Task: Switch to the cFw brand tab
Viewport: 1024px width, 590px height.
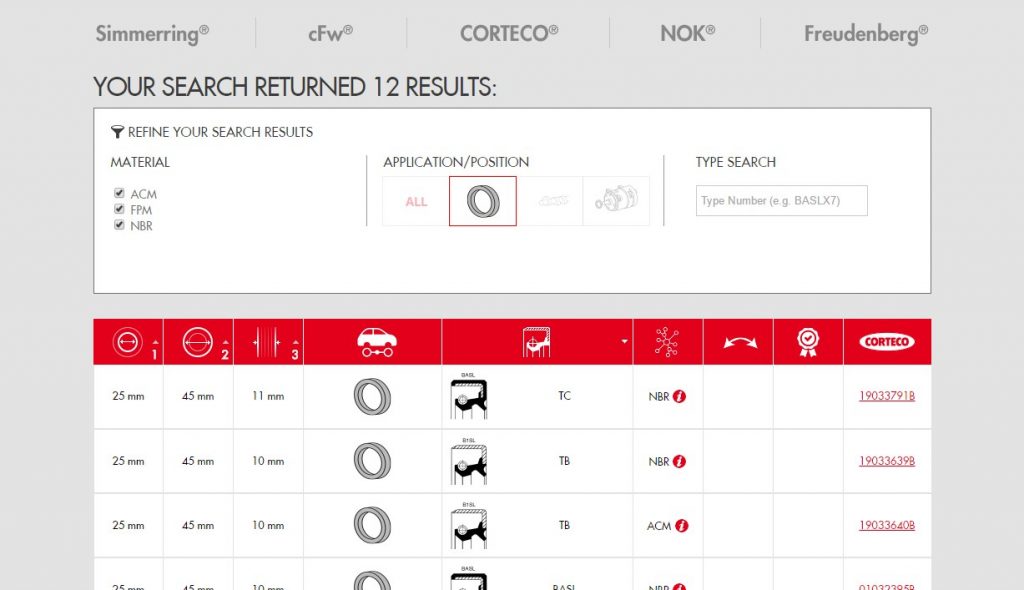Action: [x=330, y=33]
